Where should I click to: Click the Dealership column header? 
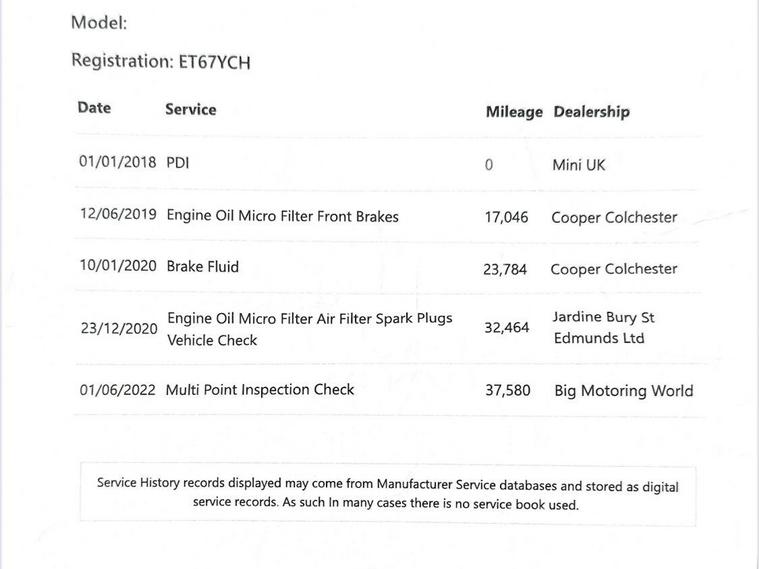tap(591, 112)
